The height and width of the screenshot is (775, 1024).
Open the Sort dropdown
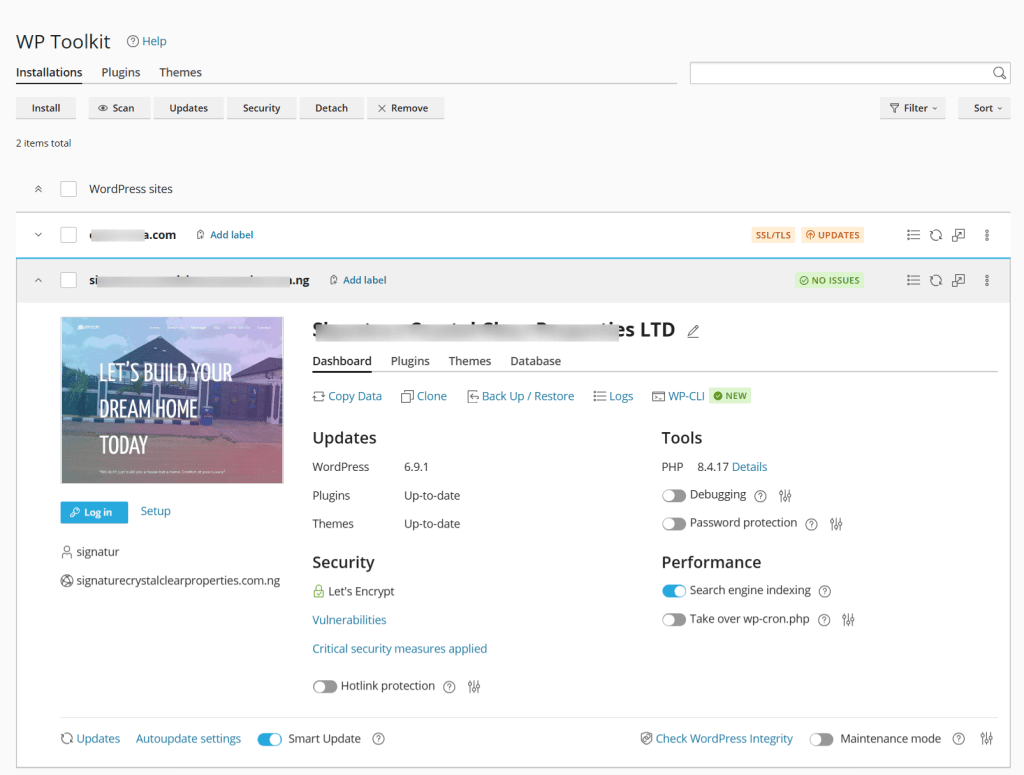click(984, 107)
